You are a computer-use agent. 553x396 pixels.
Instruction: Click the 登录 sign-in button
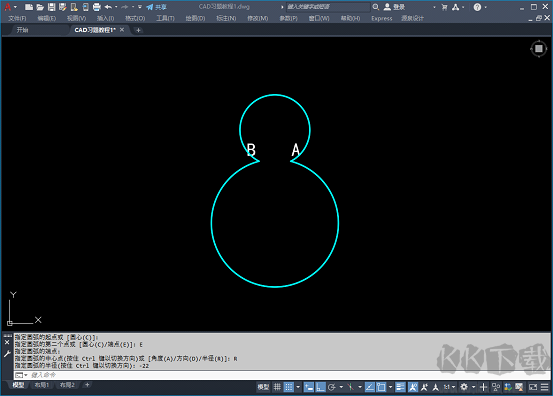395,7
